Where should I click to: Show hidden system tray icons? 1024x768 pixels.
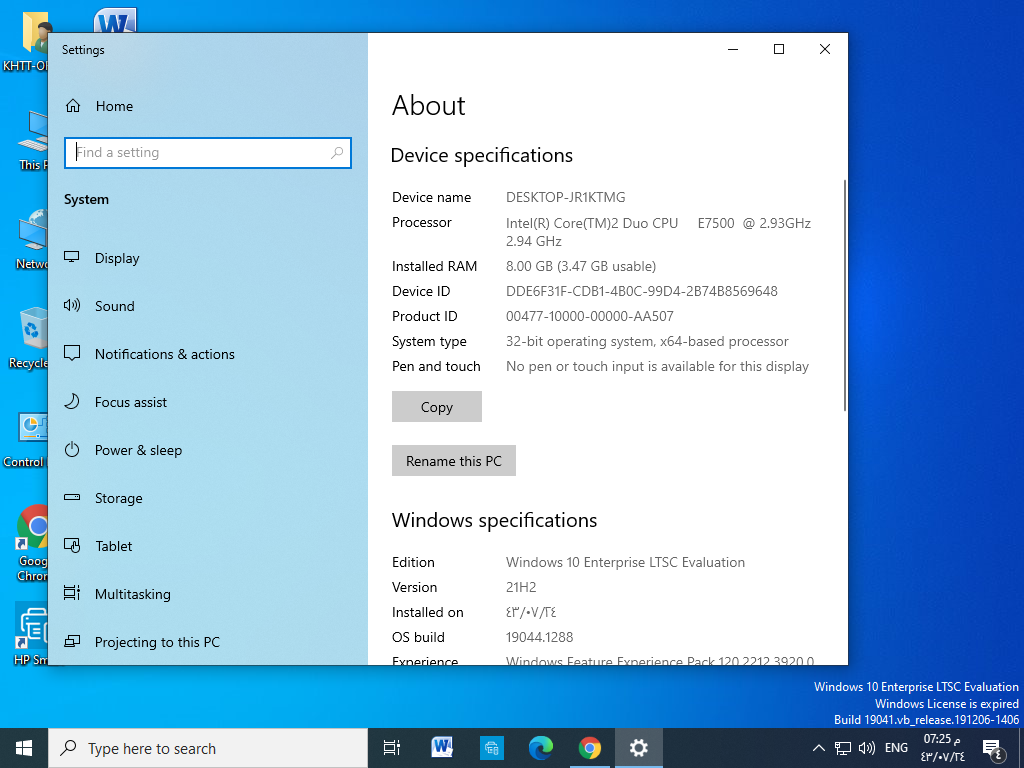pos(818,748)
